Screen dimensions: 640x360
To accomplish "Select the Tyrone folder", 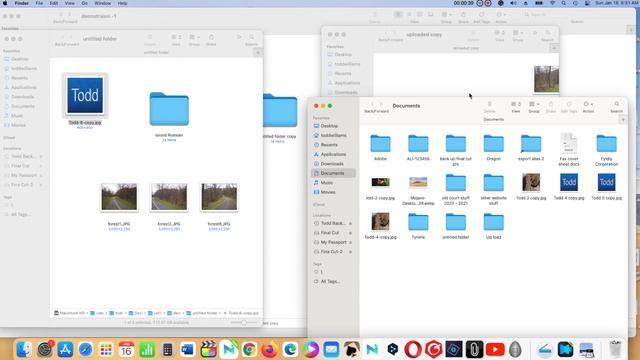I will point(418,222).
